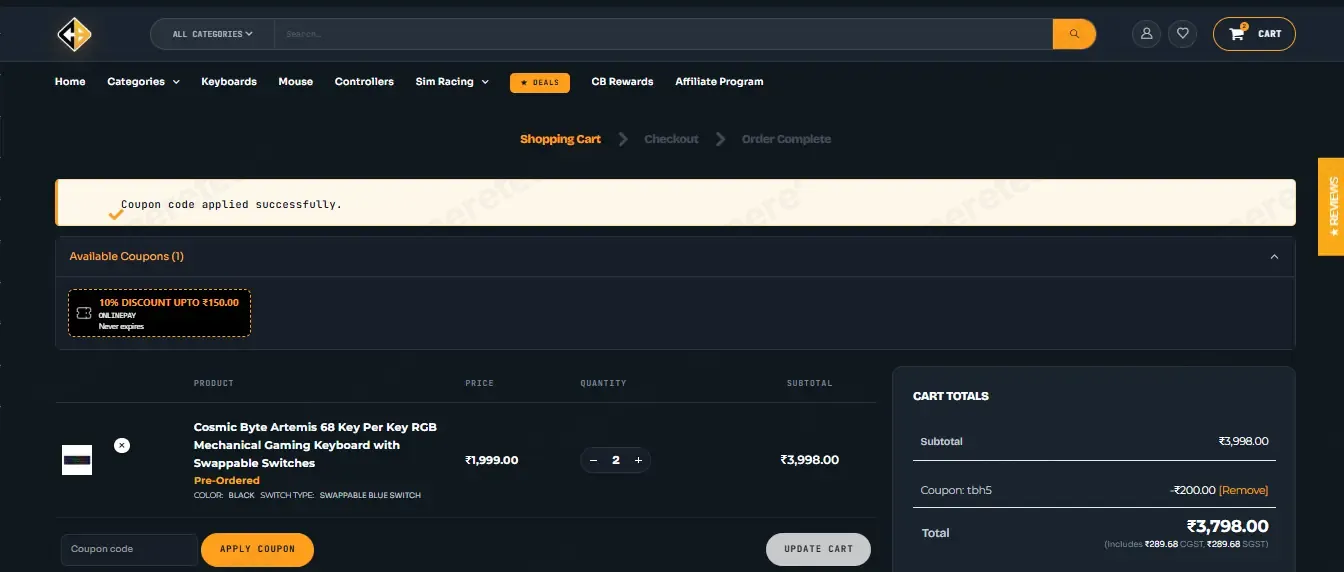Focus the search text field
1344x572 pixels.
pyautogui.click(x=663, y=34)
